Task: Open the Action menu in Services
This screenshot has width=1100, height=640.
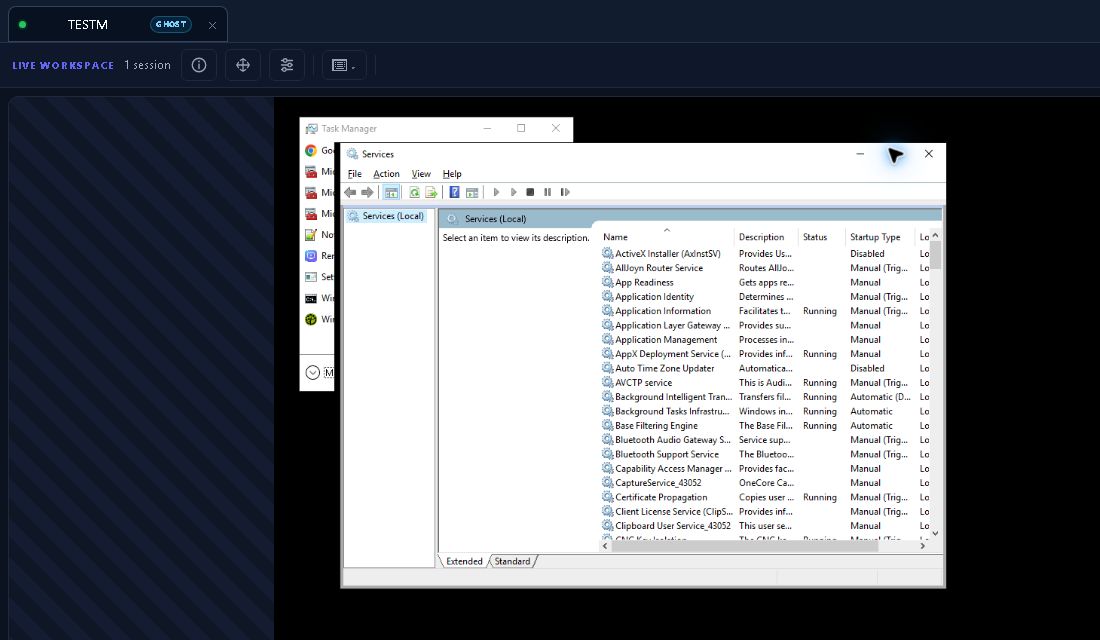Action: click(387, 174)
